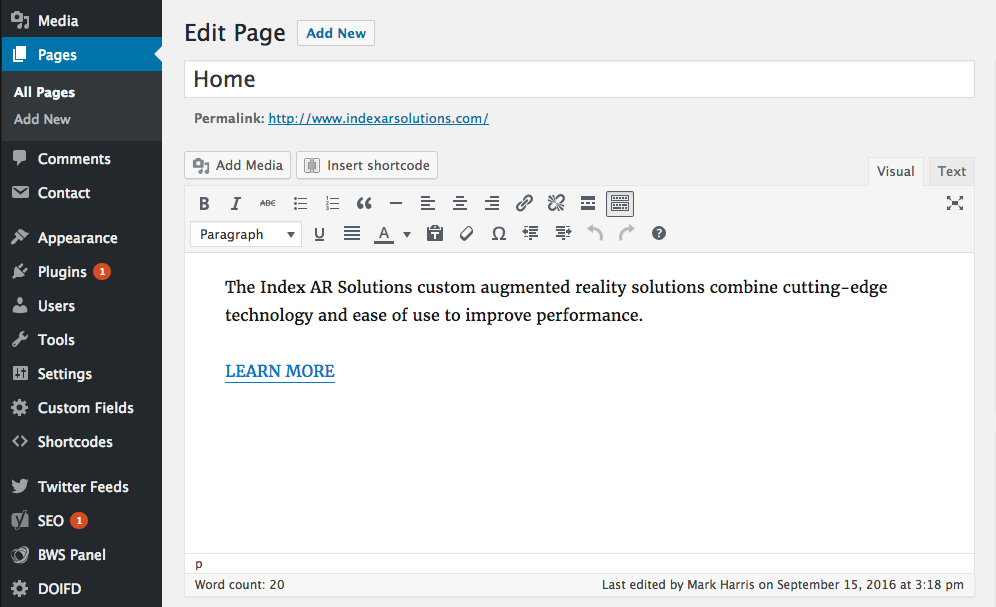The width and height of the screenshot is (996, 607).
Task: Open the Users menu
Action: coord(81,306)
